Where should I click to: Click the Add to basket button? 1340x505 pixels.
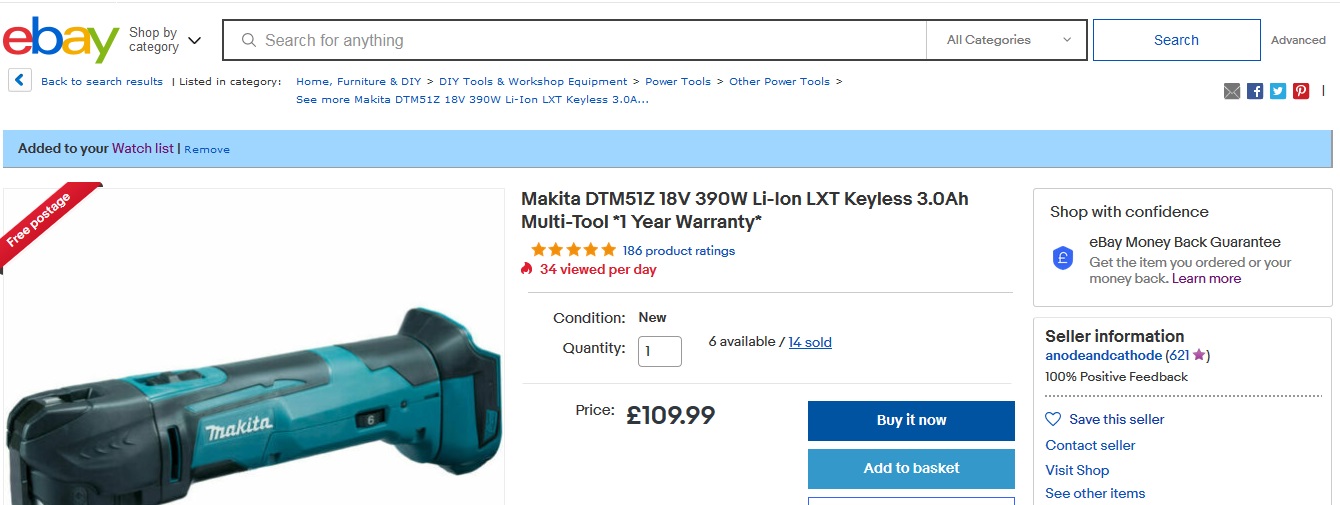[x=911, y=468]
